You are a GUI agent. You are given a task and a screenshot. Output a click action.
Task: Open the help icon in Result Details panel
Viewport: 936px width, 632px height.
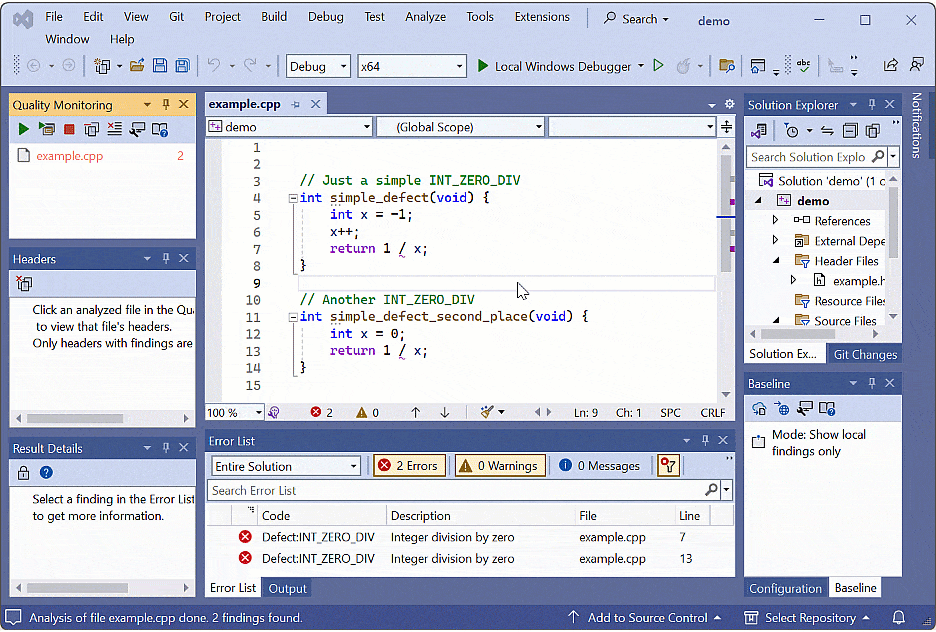pyautogui.click(x=46, y=473)
